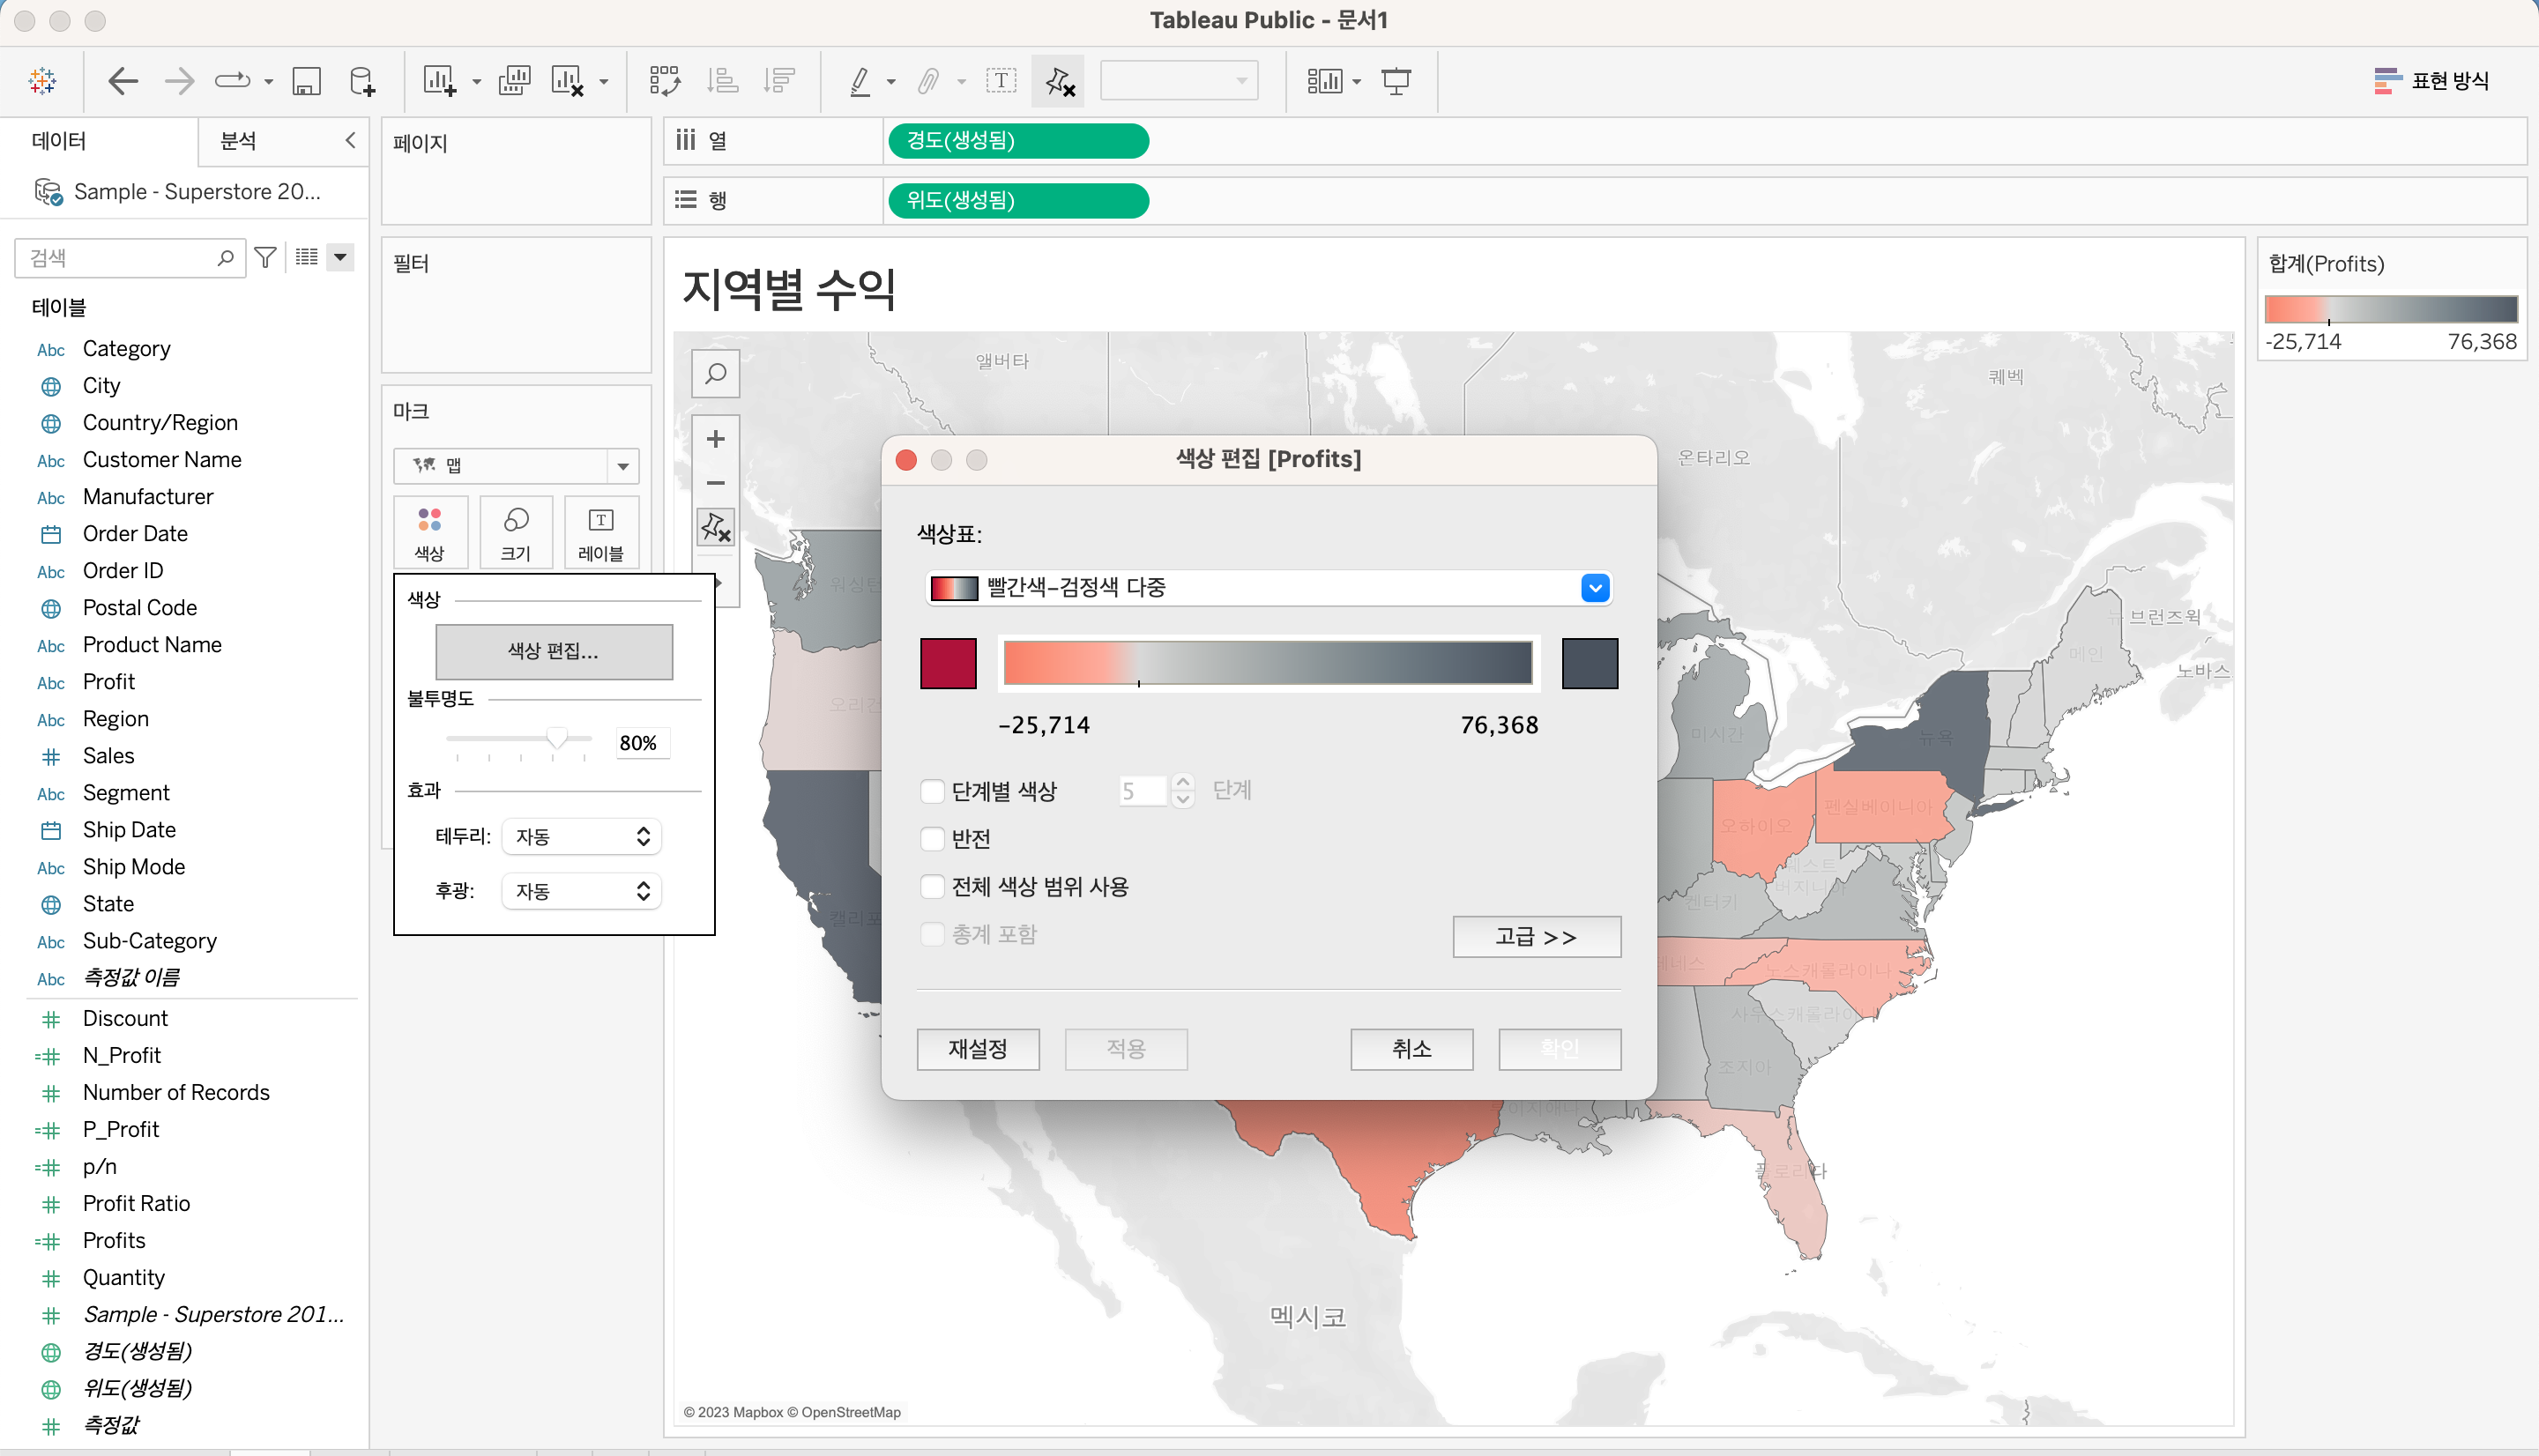Select the Profit Ratio field
The image size is (2539, 1456).
tap(136, 1204)
